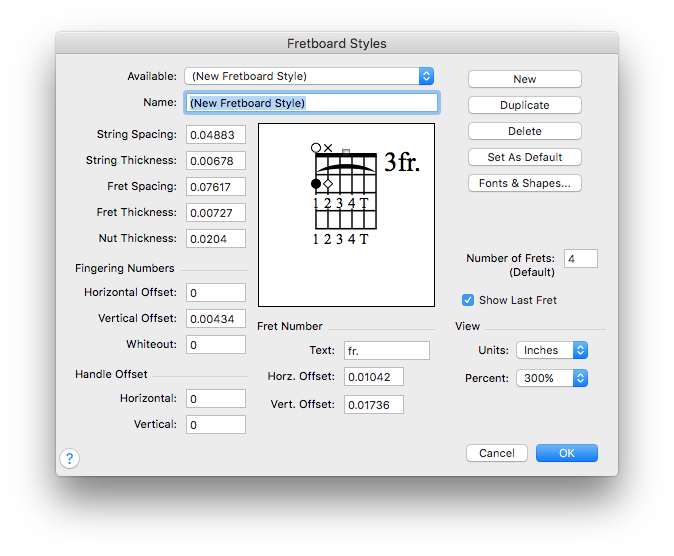Click the barre arc in fretboard preview

(346, 168)
